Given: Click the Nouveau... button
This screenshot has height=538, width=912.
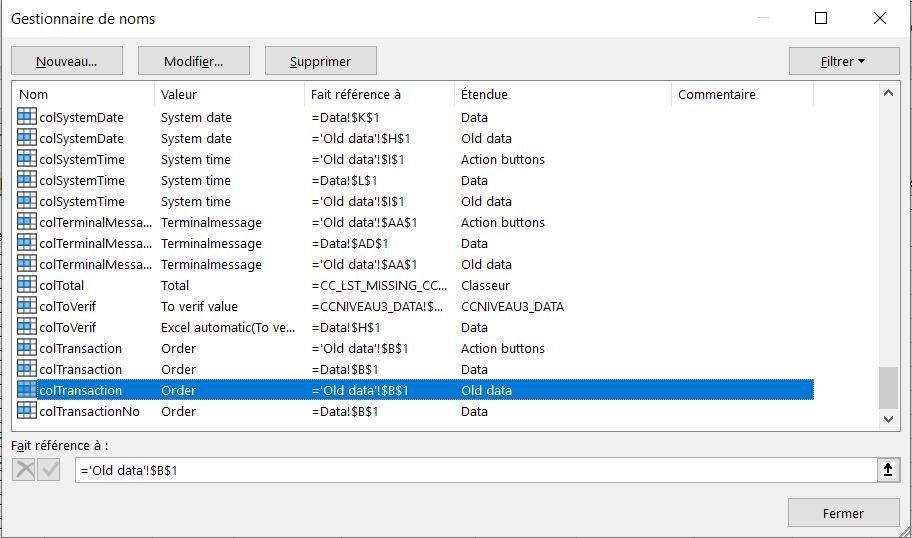Looking at the screenshot, I should click(67, 61).
